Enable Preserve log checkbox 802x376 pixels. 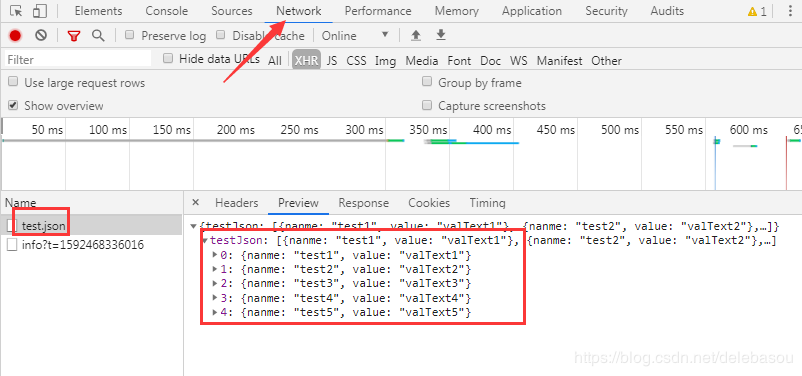click(x=130, y=35)
